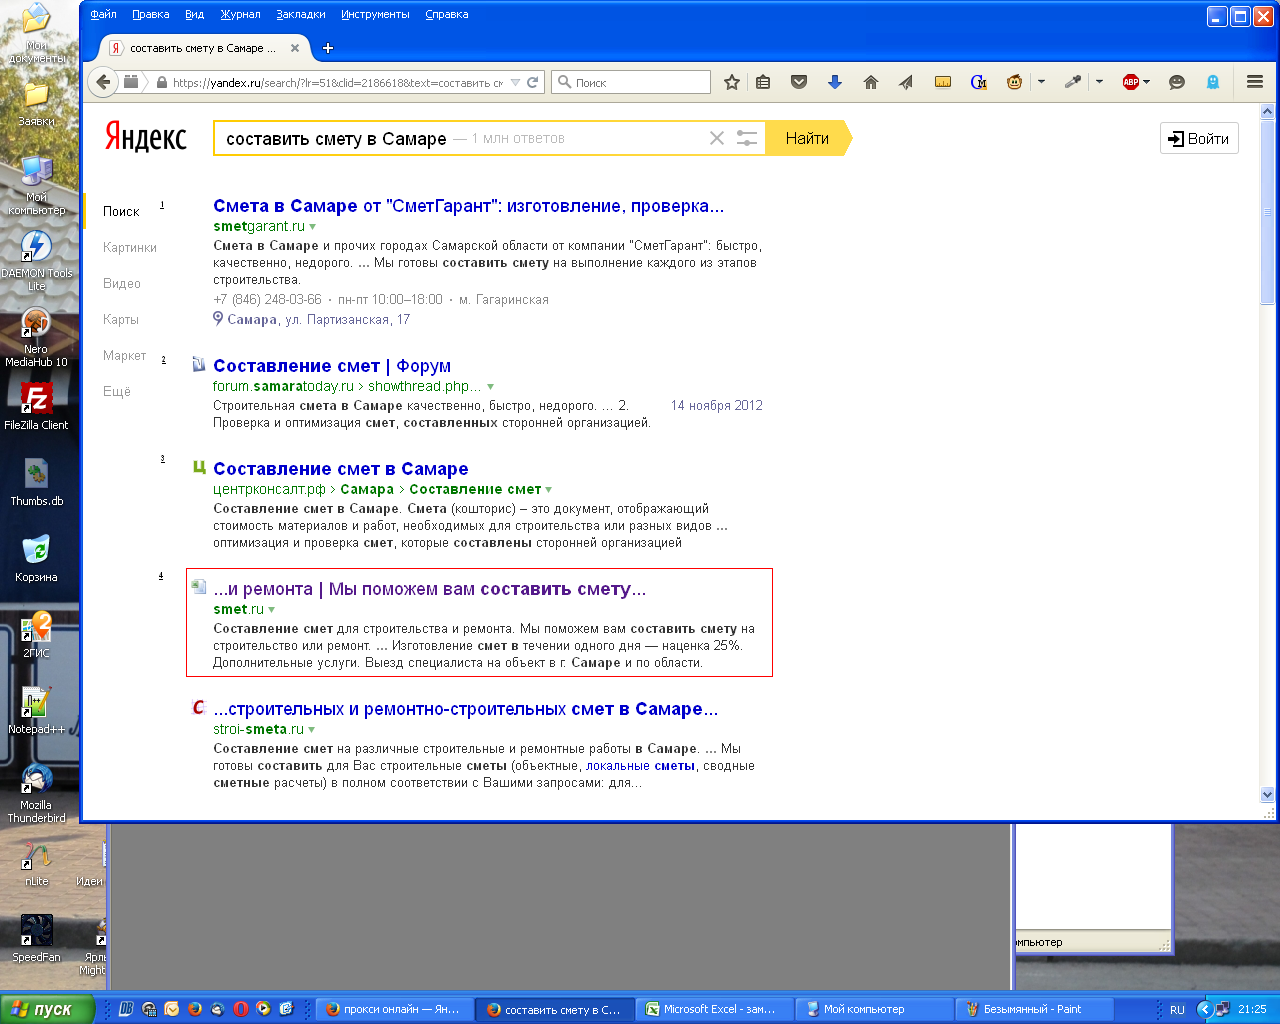Close the 'составить смету в Самаре' tab

click(x=295, y=48)
